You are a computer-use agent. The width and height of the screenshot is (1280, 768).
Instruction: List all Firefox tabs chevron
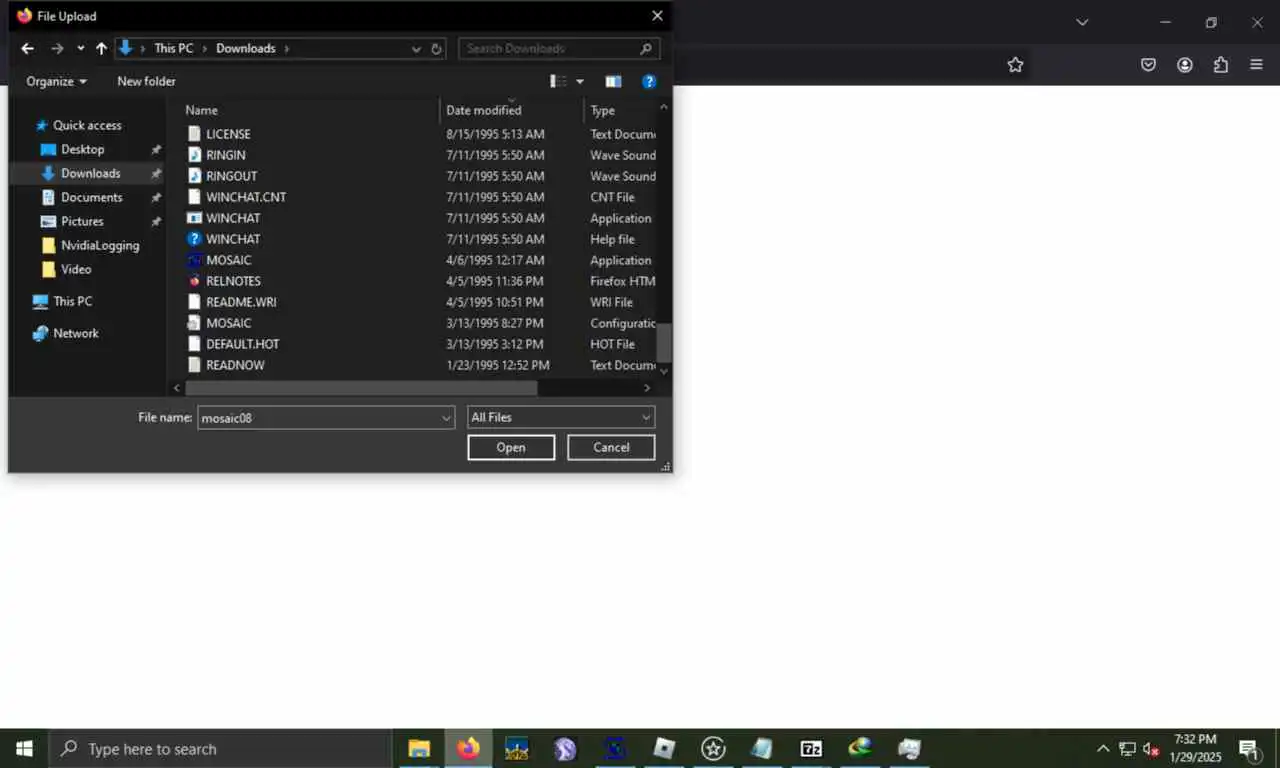(1082, 22)
